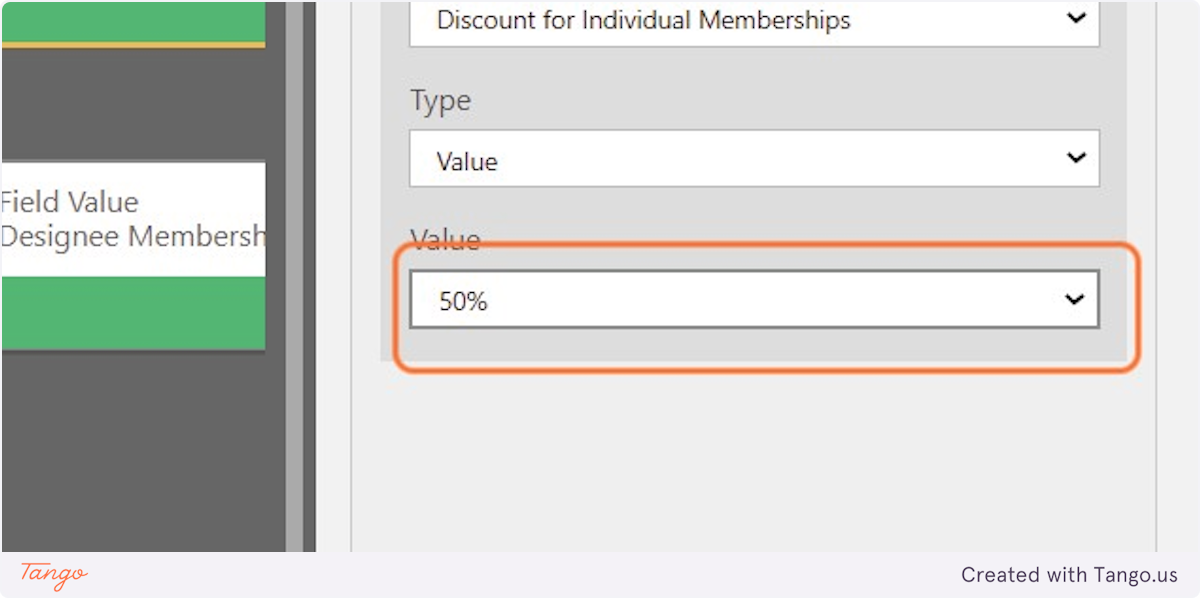Click the dark gray canvas background
Screen dimensions: 1200x598
coord(133,450)
